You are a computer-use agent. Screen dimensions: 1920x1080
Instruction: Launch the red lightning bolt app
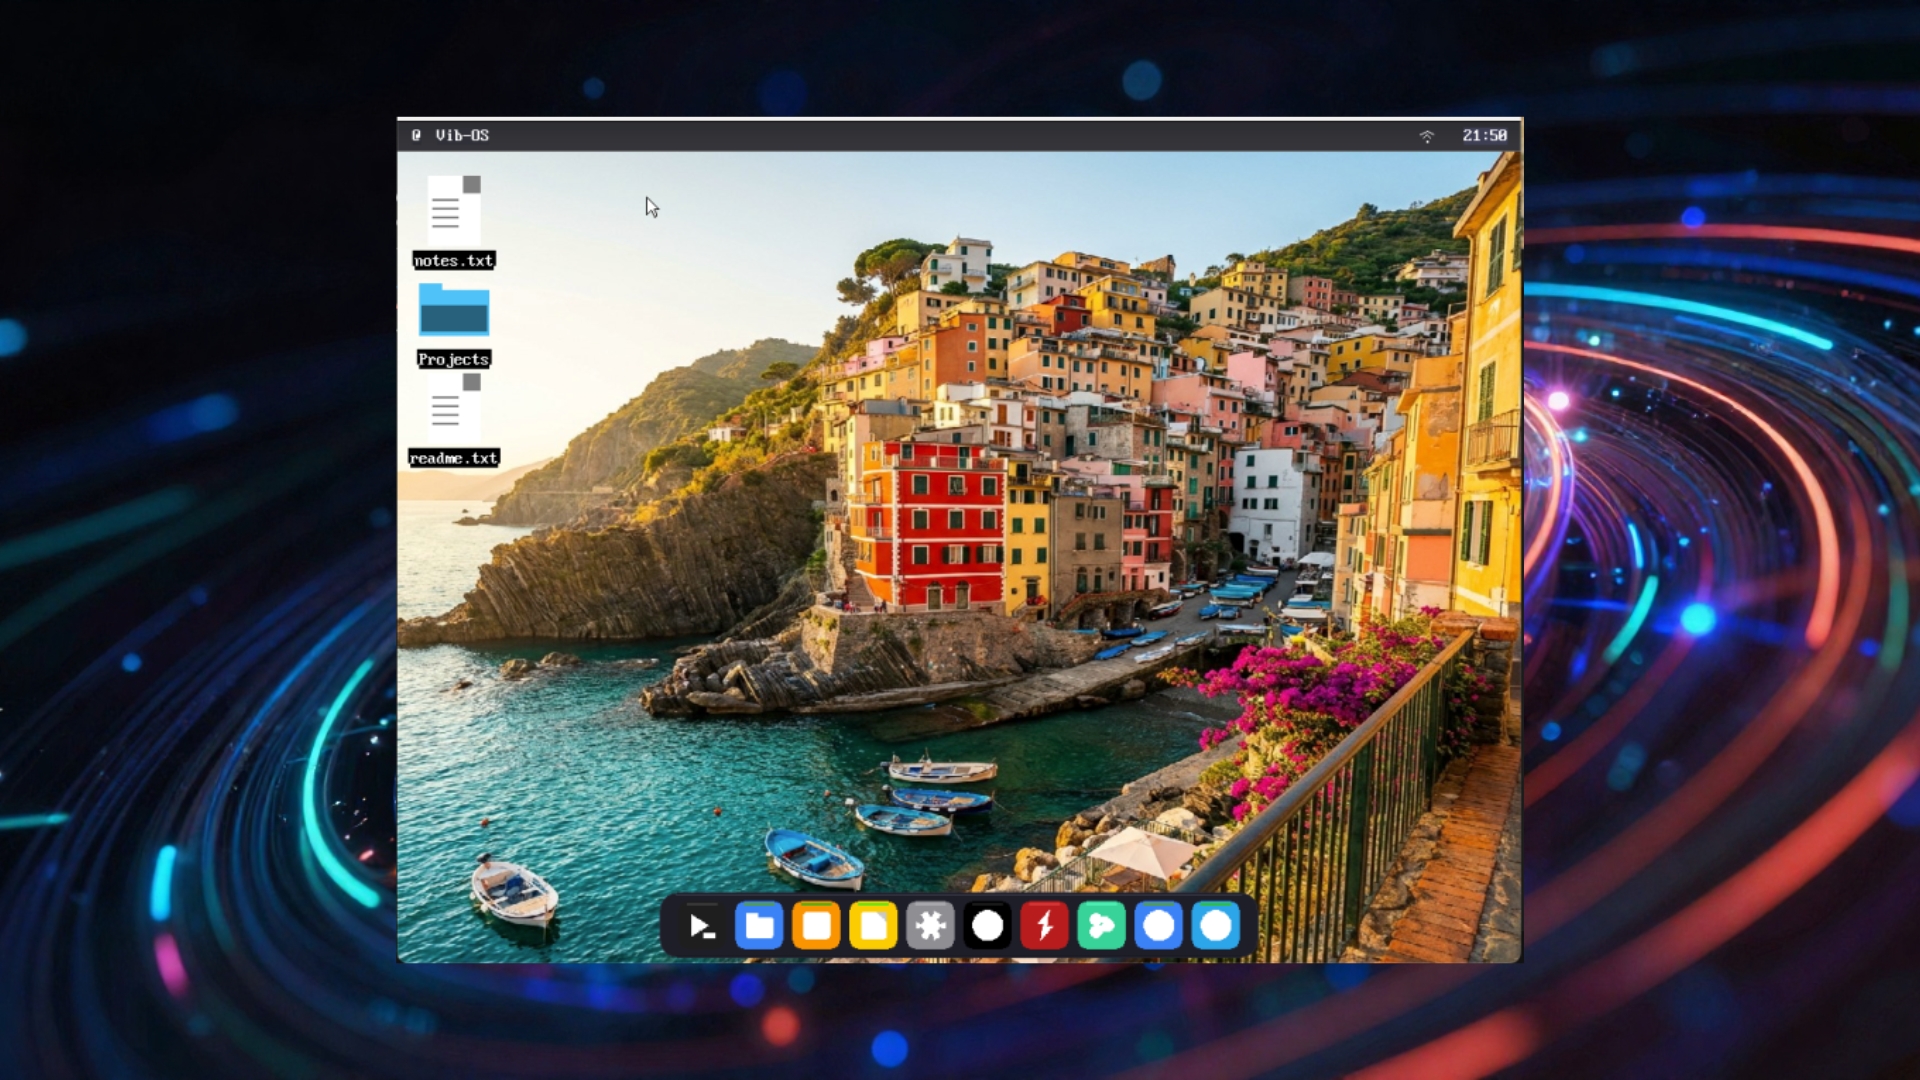tap(1044, 926)
